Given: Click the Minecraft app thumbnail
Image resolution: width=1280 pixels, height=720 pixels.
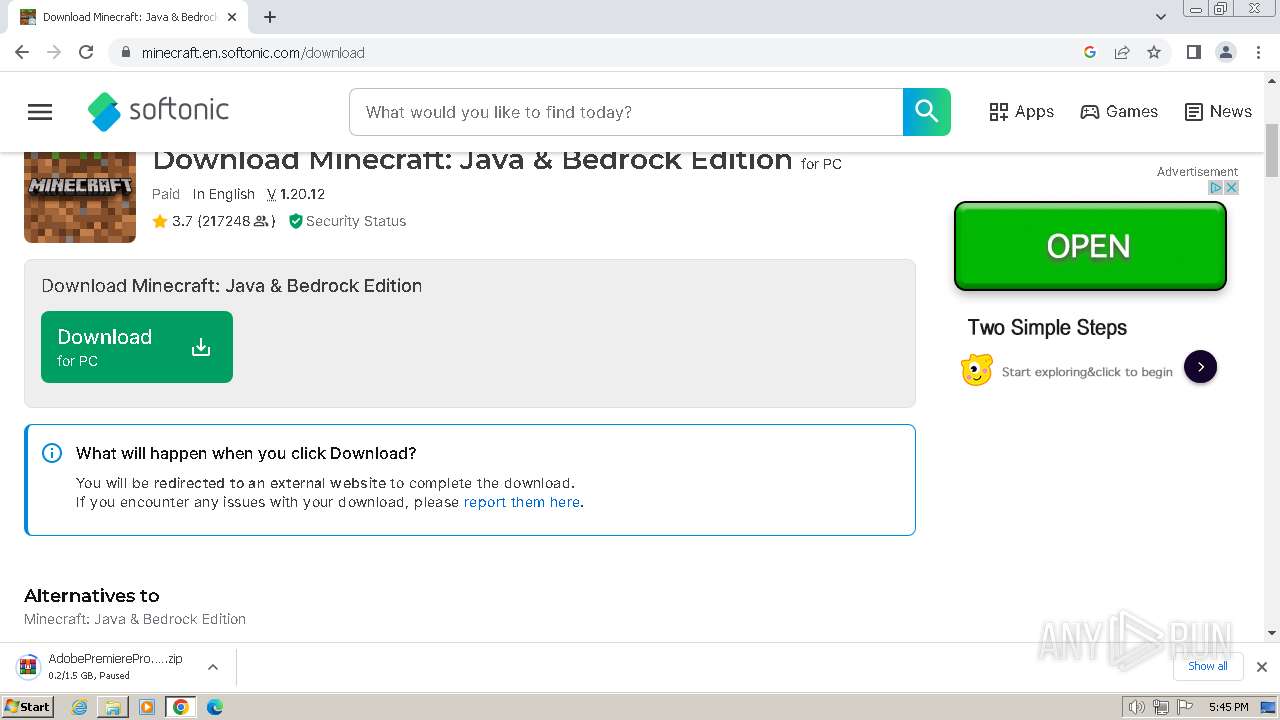Looking at the screenshot, I should tap(80, 197).
